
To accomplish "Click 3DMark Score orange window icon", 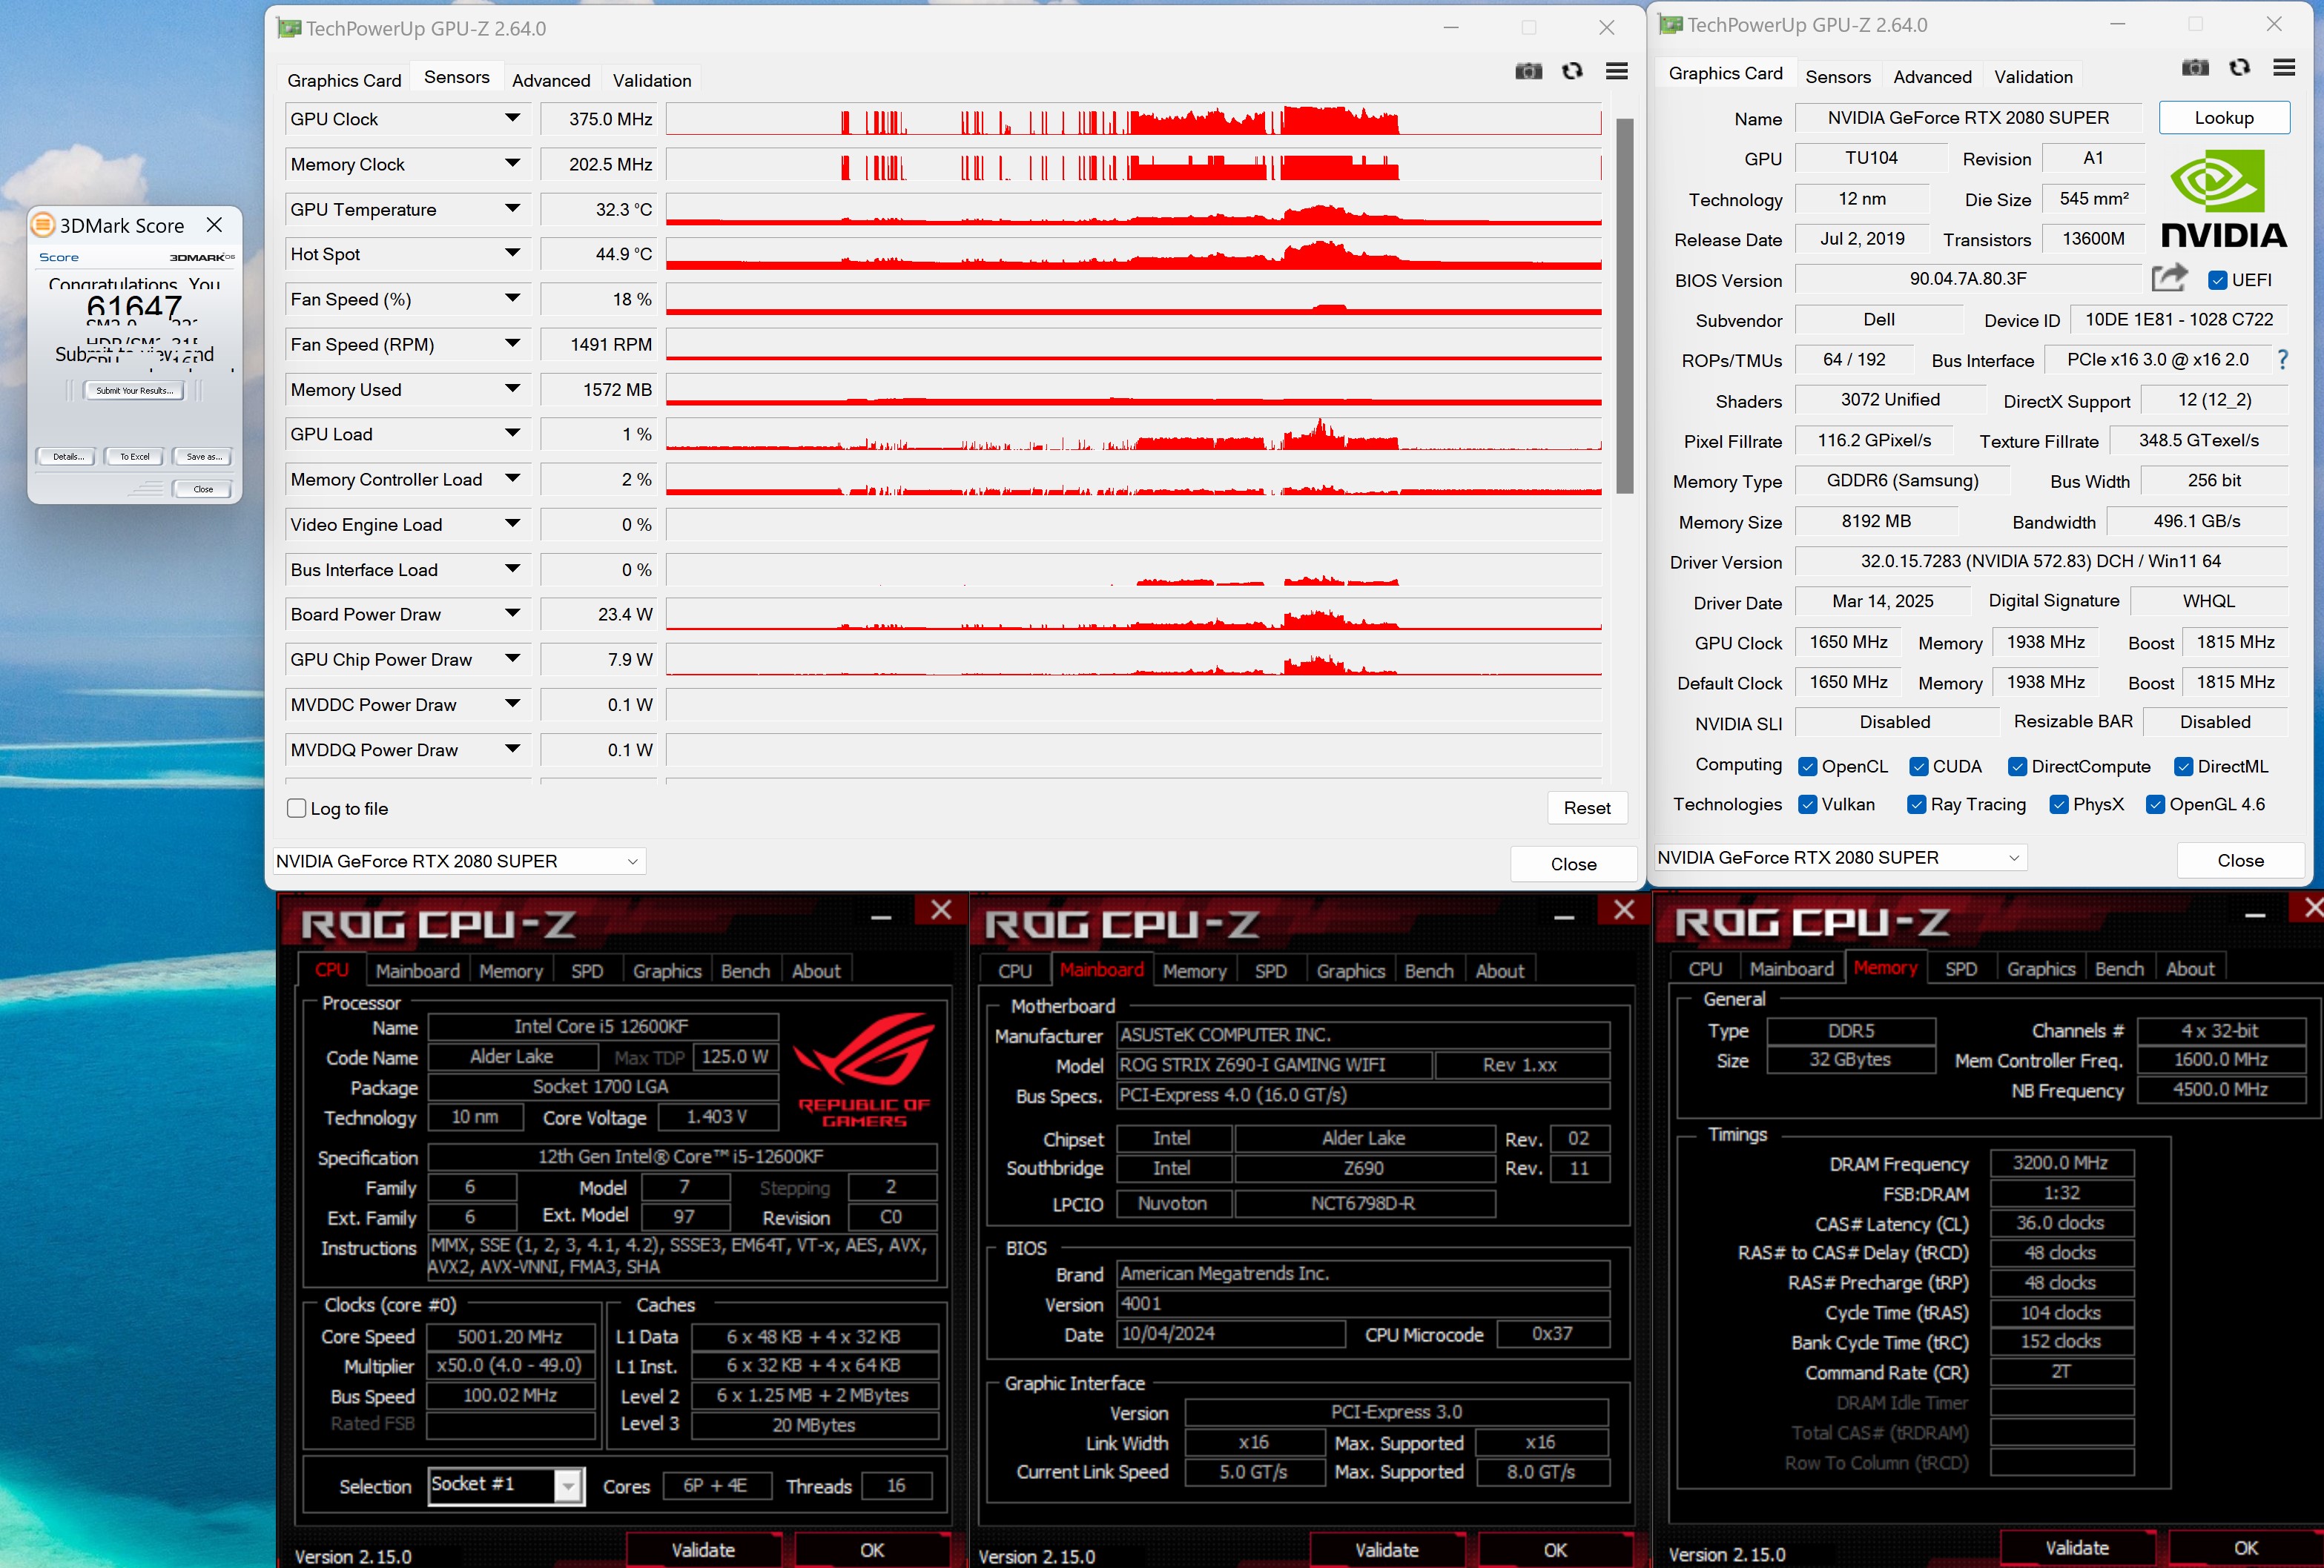I will coord(43,224).
